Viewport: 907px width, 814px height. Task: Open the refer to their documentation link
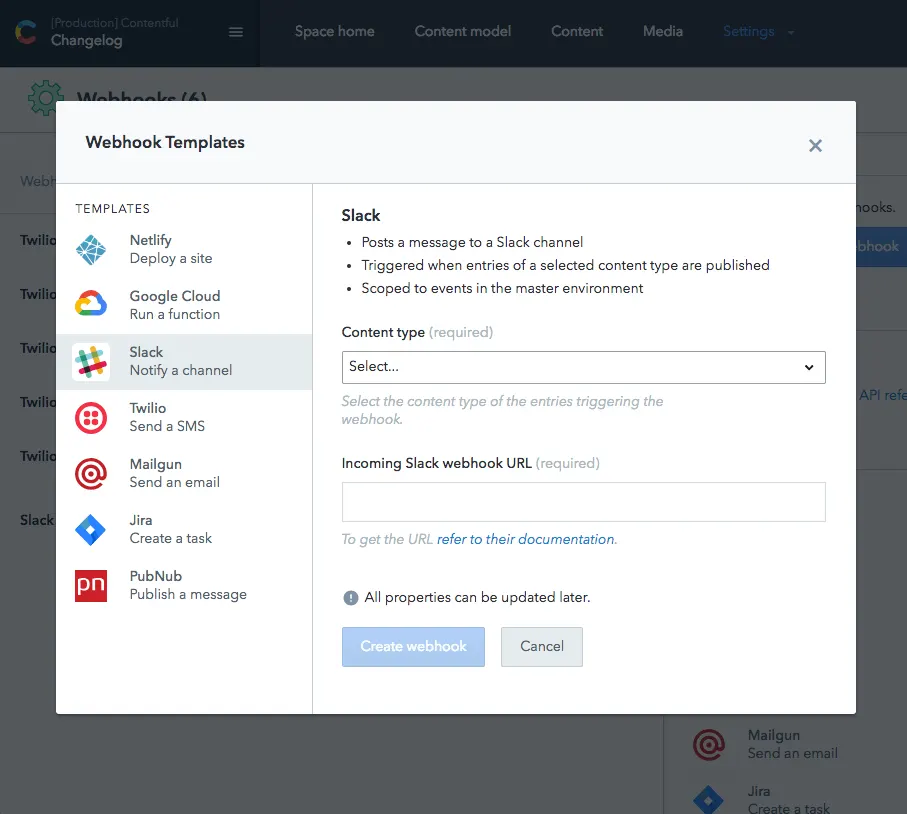[x=527, y=539]
